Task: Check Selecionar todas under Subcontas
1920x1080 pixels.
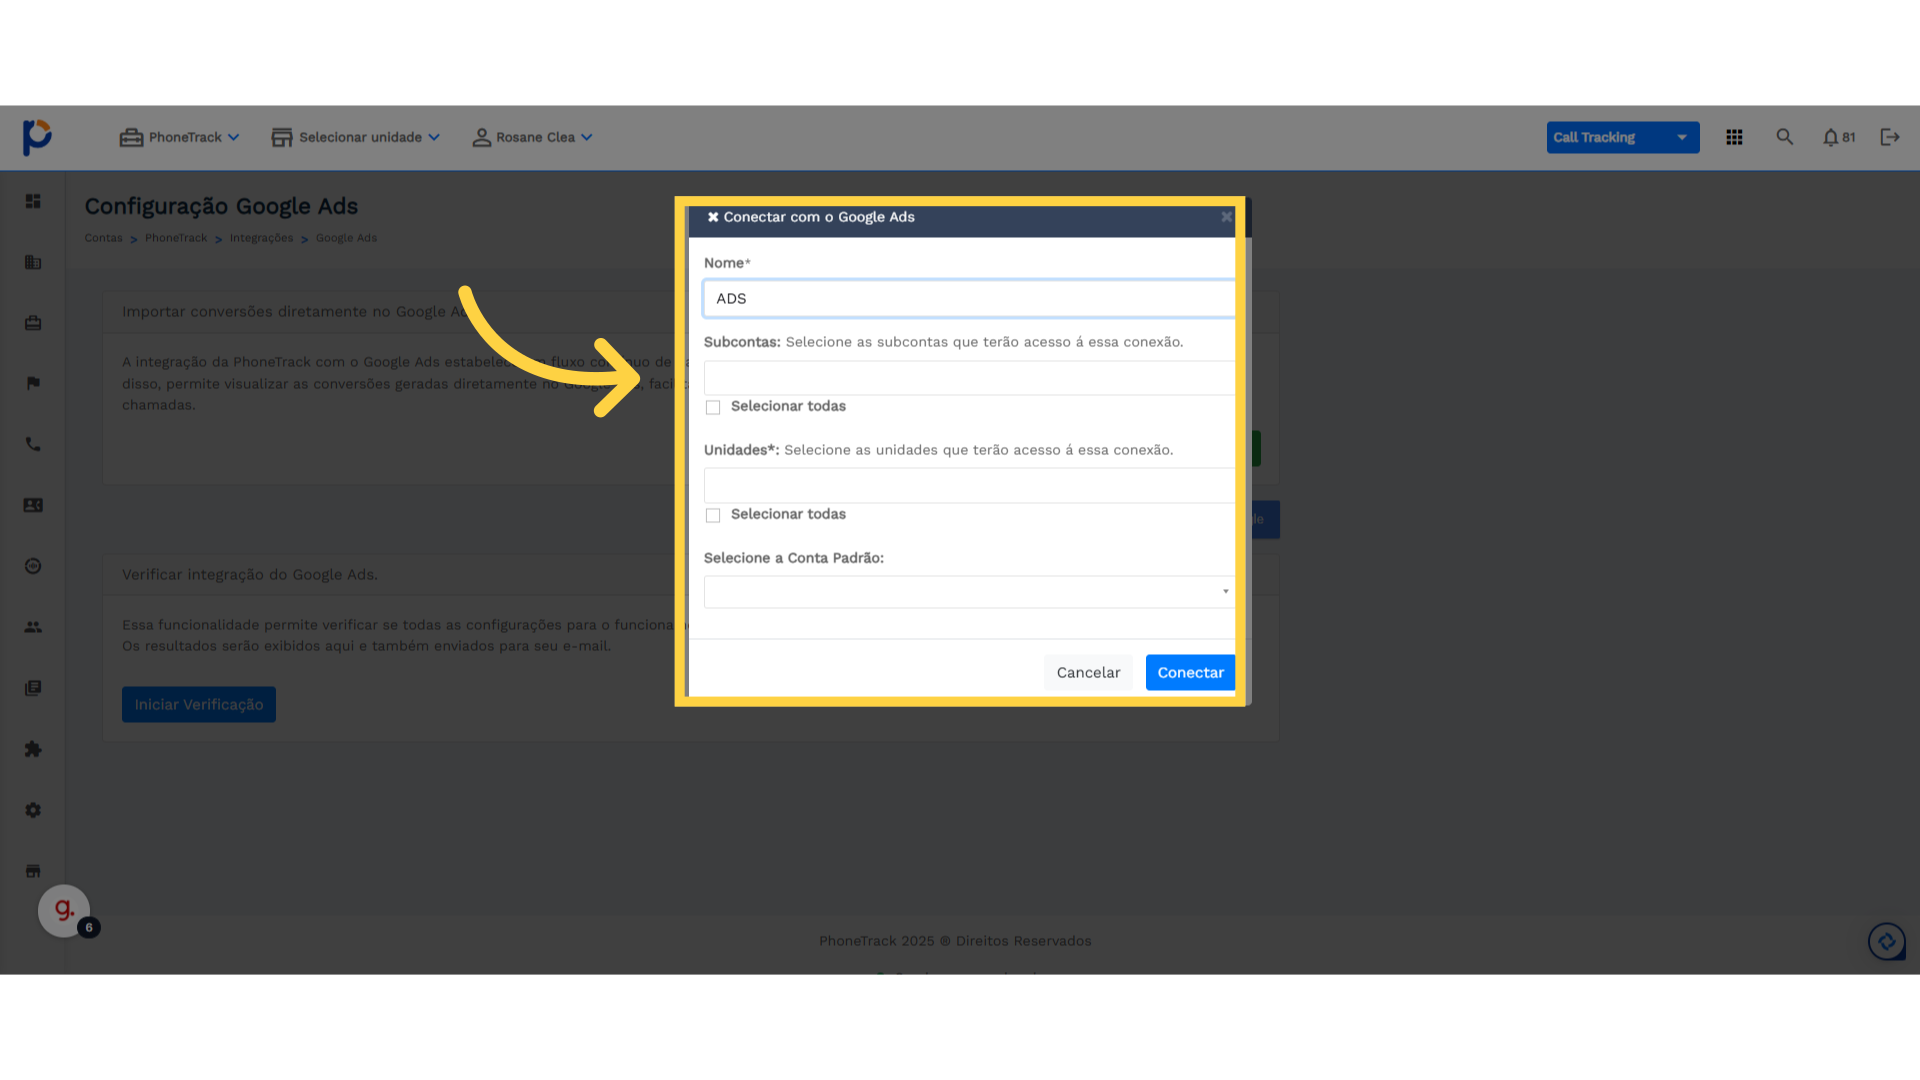Action: (713, 407)
